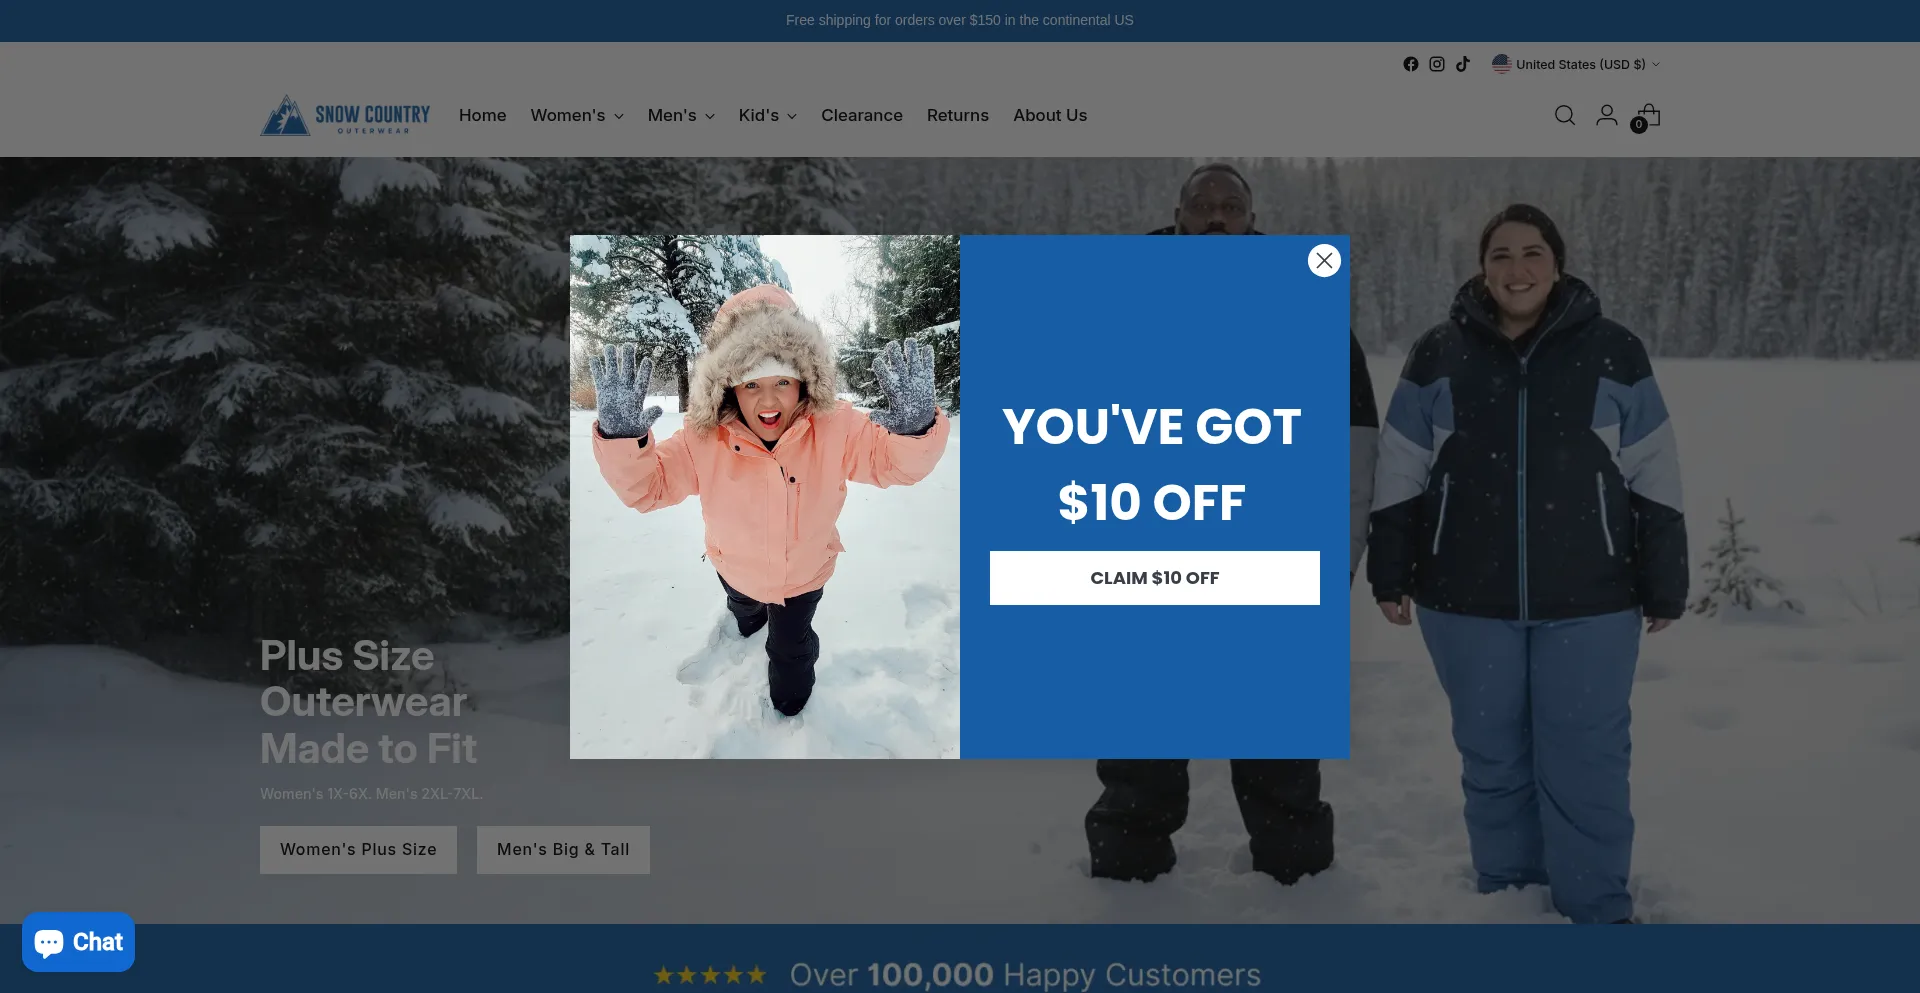Open the TikTok social link icon
Screen dimensions: 1920x993
[1463, 64]
